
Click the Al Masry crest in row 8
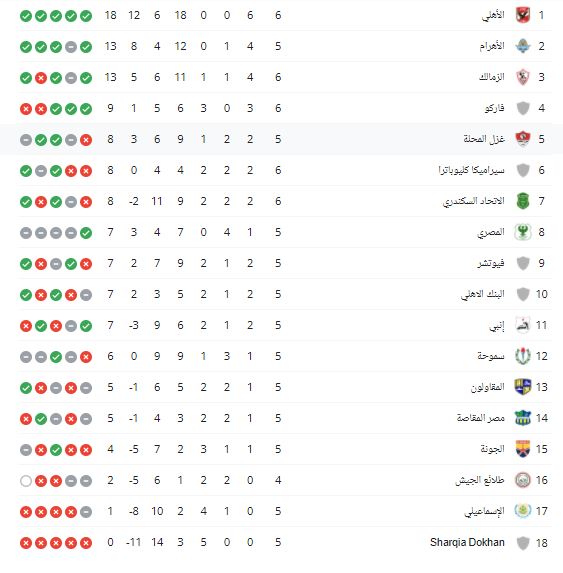click(x=523, y=232)
